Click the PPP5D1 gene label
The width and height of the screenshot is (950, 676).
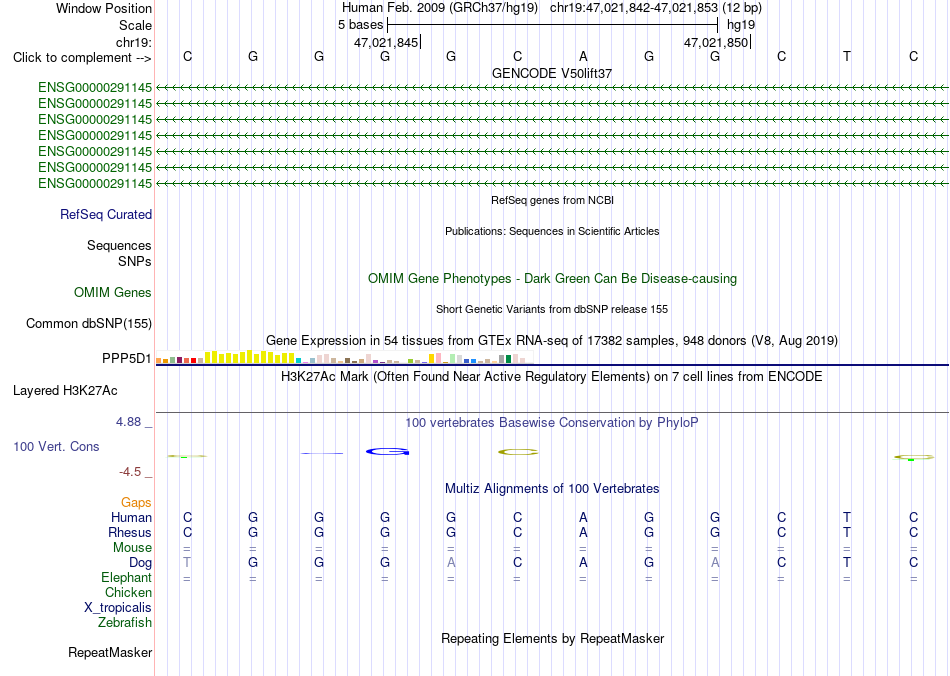(x=127, y=359)
